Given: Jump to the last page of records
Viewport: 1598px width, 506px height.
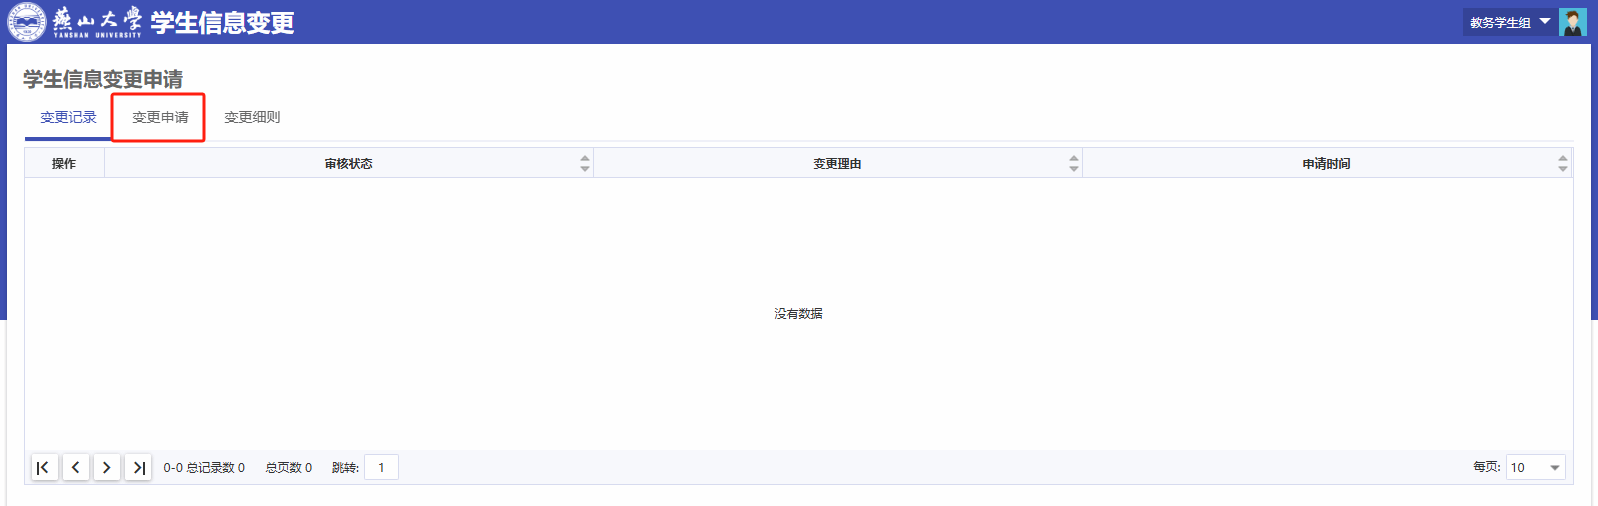Looking at the screenshot, I should [138, 467].
